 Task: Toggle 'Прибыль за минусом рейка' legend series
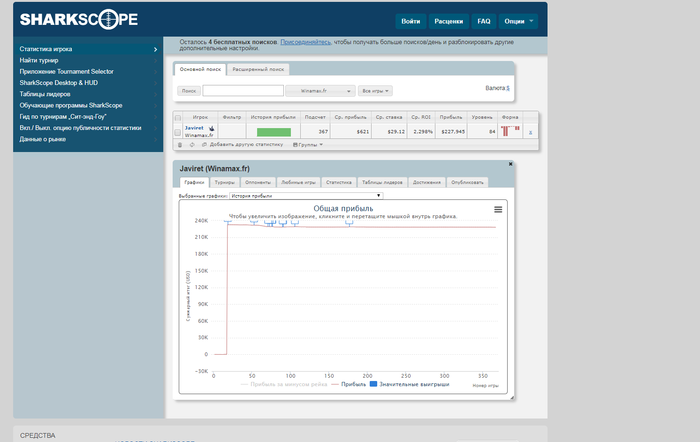tap(284, 384)
